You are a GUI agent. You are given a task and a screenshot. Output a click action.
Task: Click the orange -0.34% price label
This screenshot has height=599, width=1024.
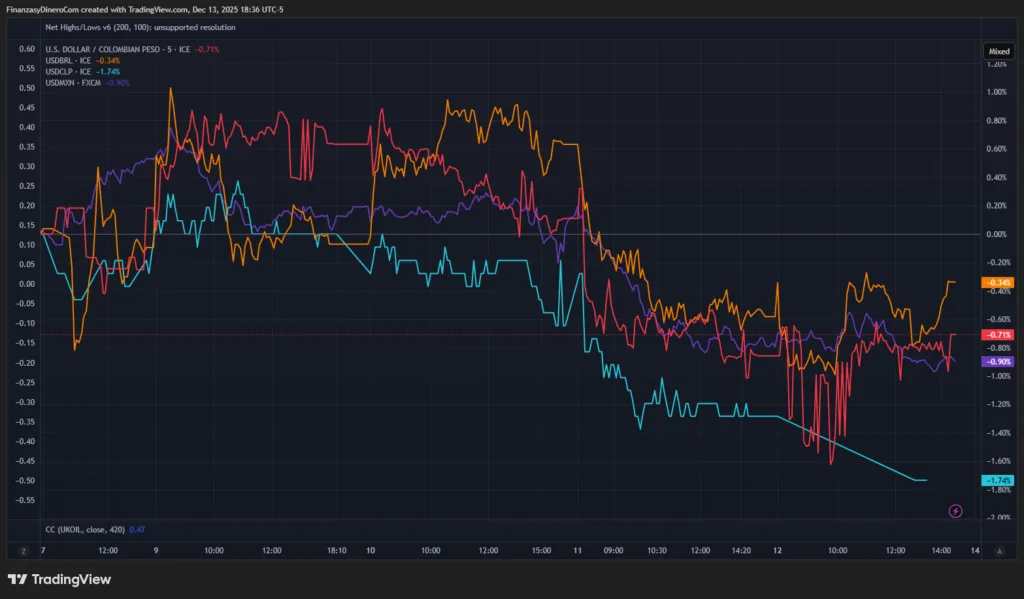(999, 283)
